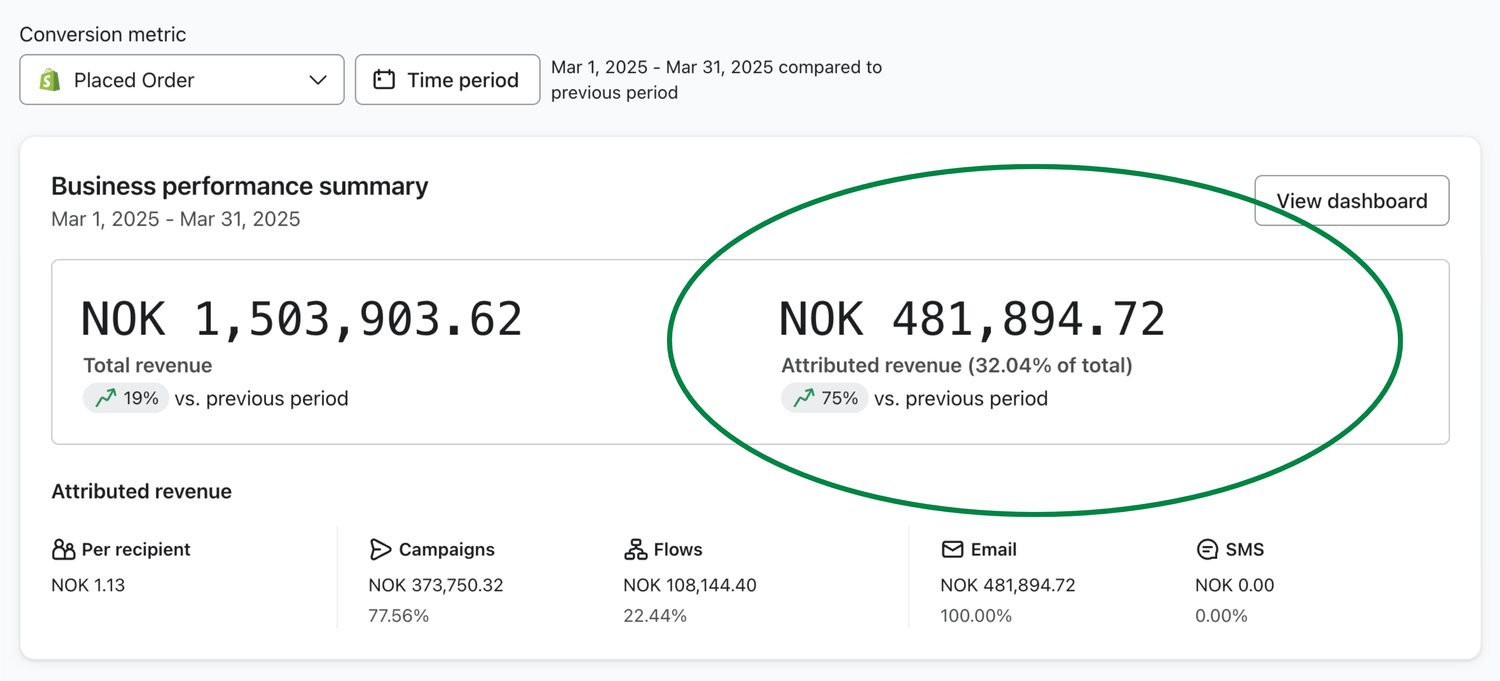The image size is (1500, 681).
Task: Open the Placed Order conversion metric dropdown
Action: coord(182,80)
